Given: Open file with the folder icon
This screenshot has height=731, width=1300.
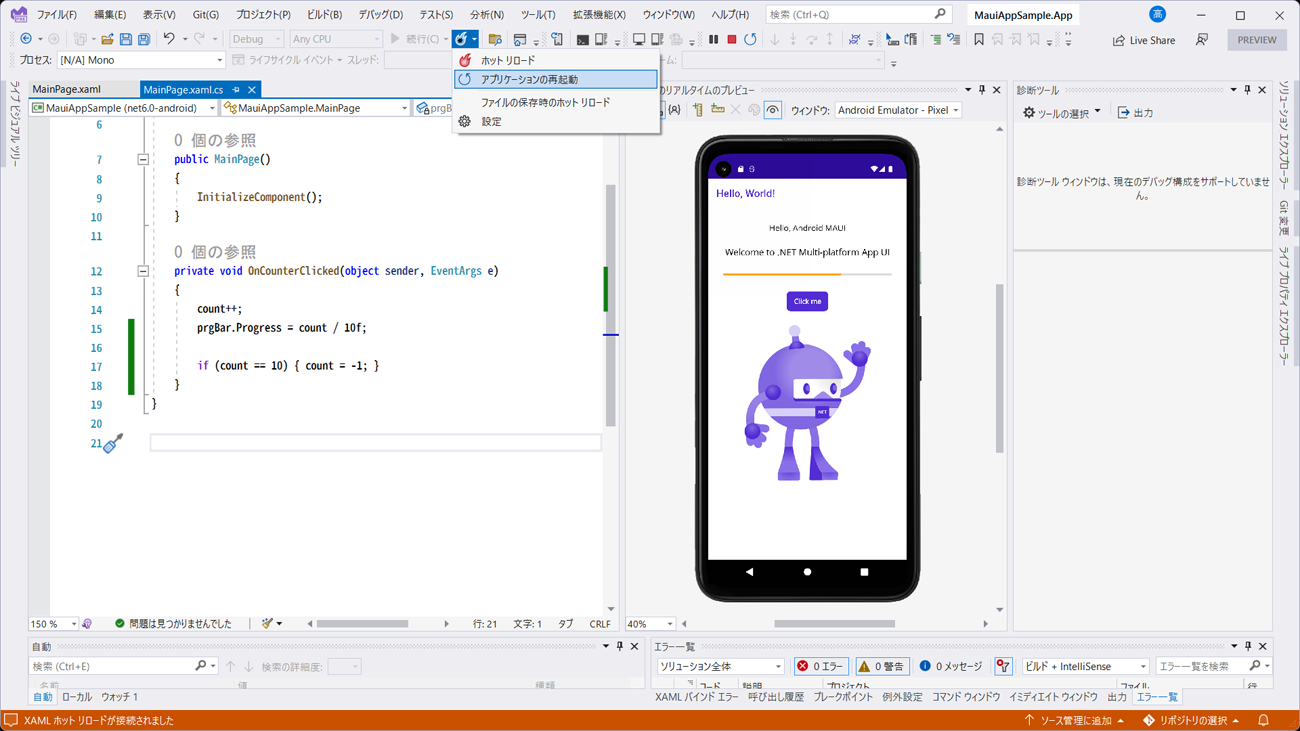Looking at the screenshot, I should [106, 39].
